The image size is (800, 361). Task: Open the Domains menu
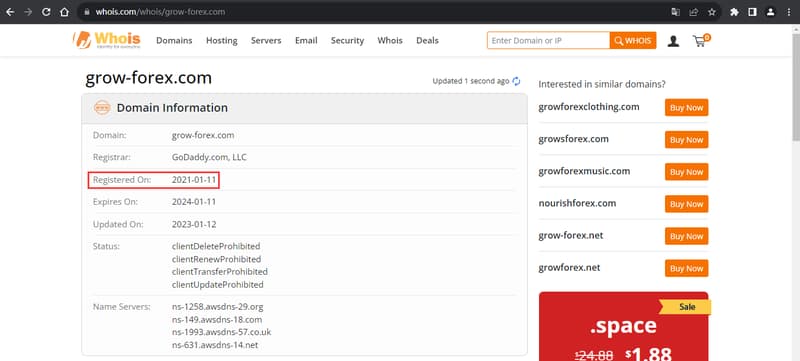[174, 40]
